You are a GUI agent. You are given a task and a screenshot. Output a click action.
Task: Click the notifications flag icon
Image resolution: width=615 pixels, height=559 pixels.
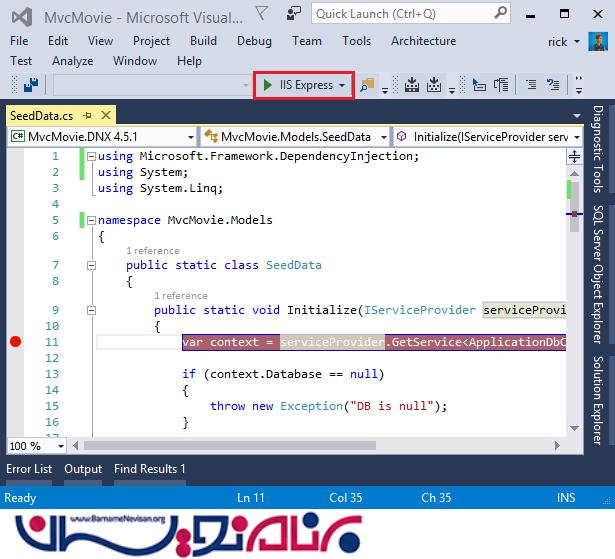click(x=262, y=14)
